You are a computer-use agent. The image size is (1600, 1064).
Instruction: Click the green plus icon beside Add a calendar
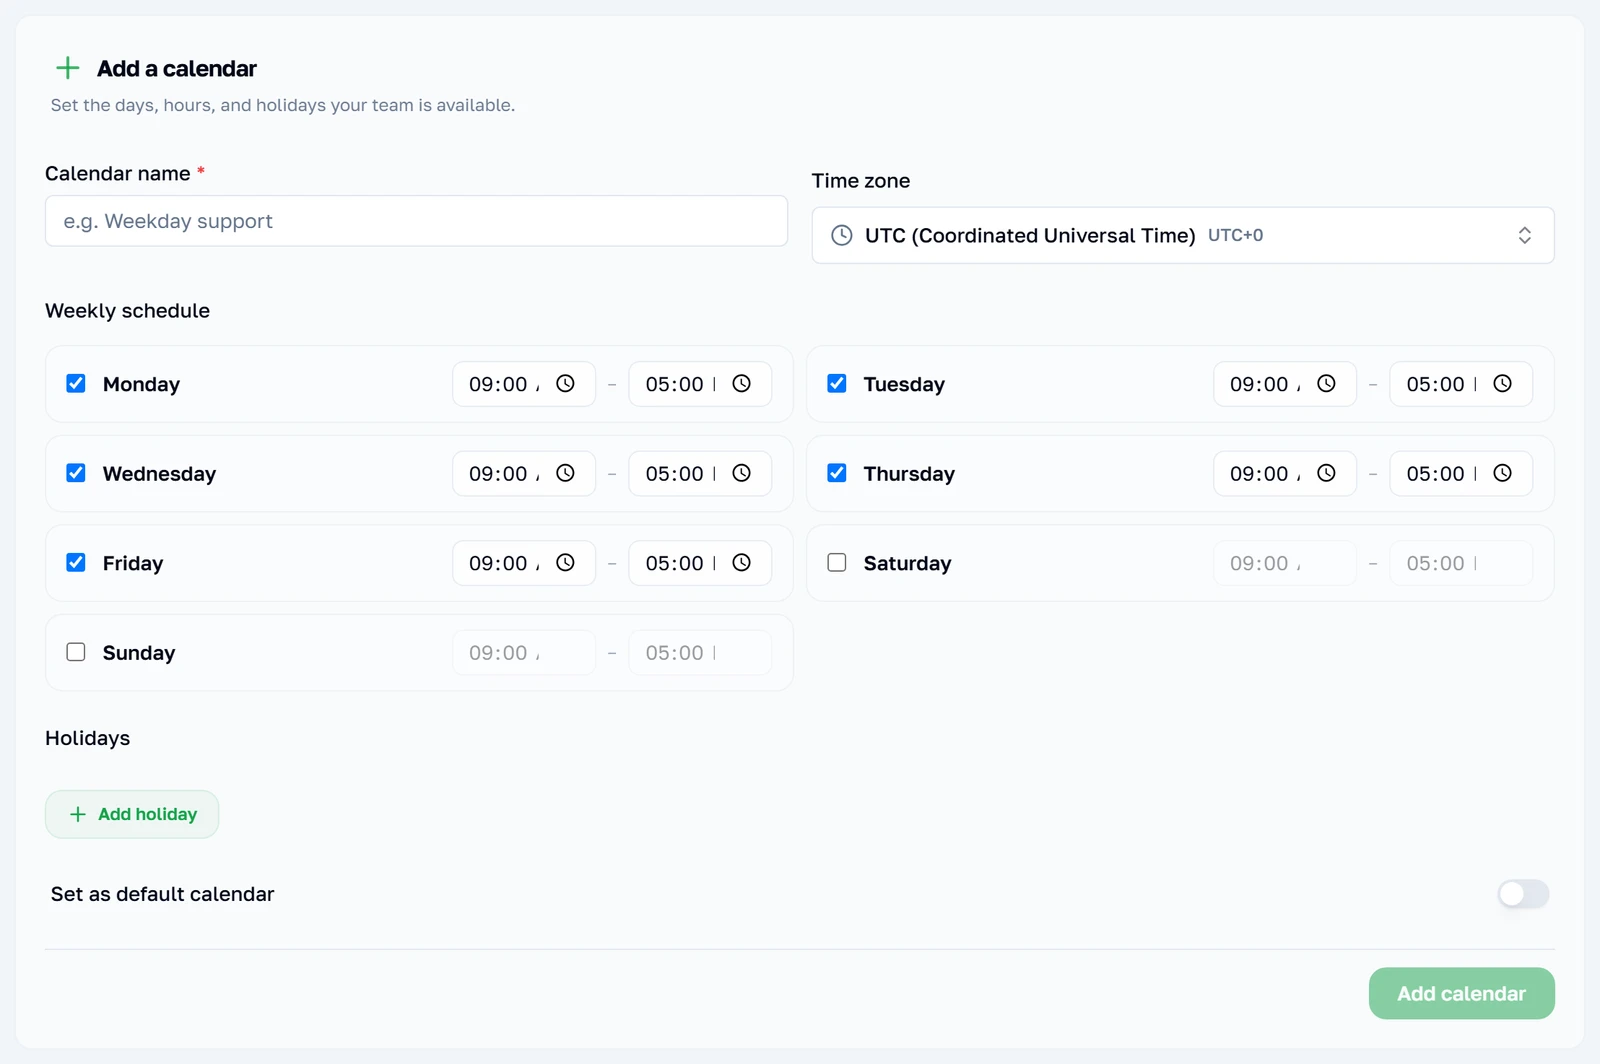[x=67, y=68]
